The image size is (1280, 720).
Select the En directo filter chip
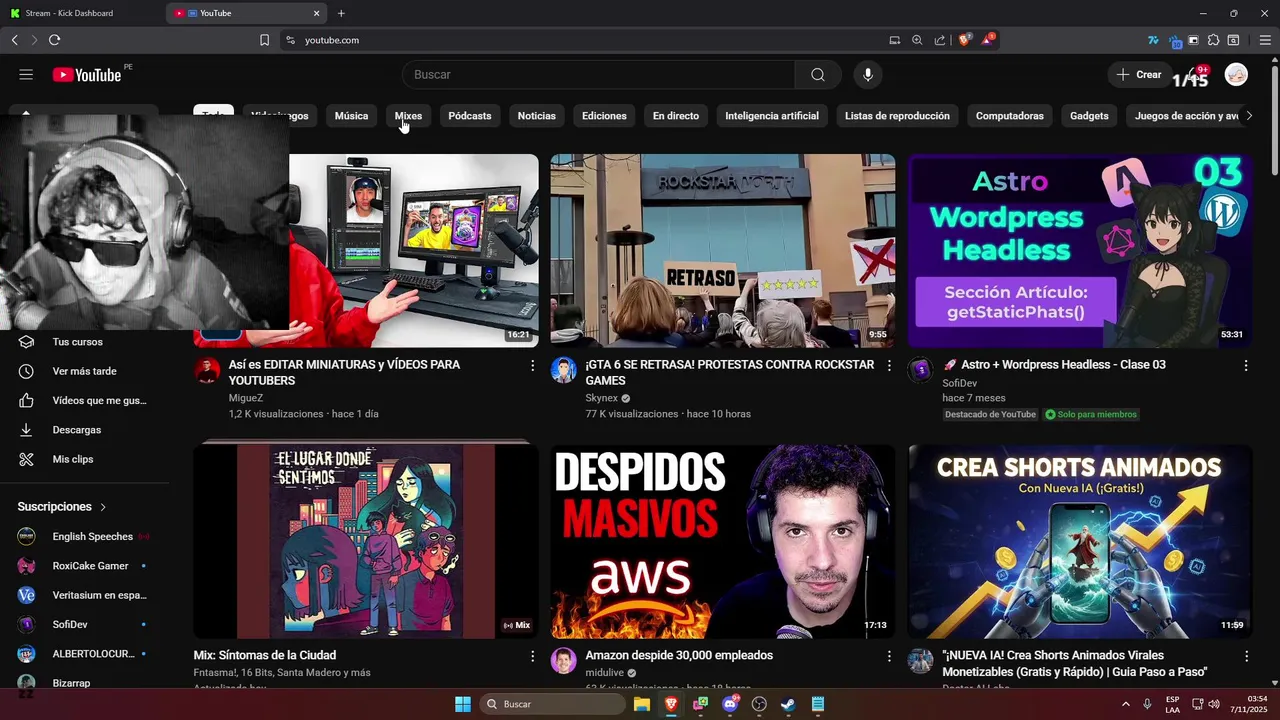(676, 116)
